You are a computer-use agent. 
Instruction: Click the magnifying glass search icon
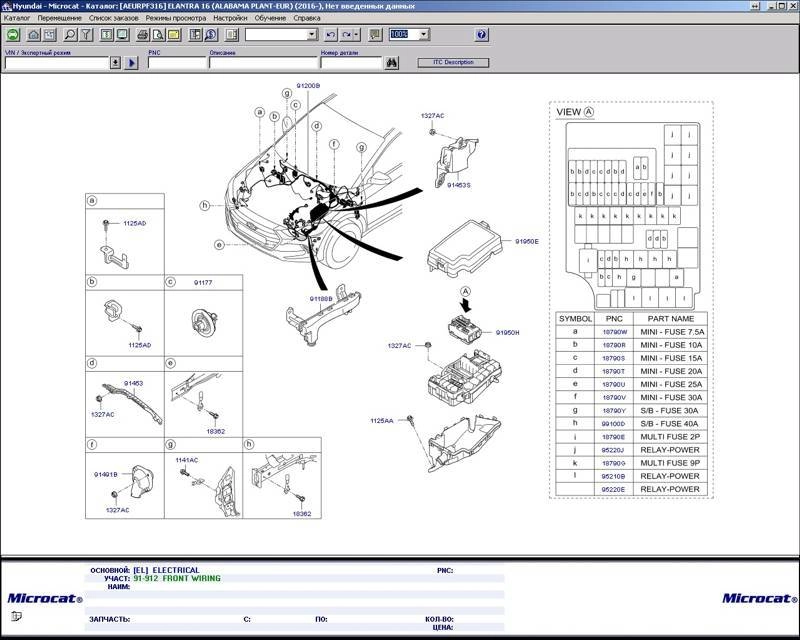(70, 35)
